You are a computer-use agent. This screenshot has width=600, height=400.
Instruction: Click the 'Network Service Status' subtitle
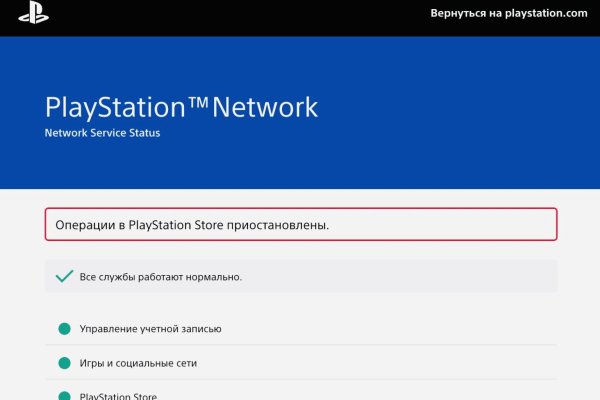click(102, 133)
